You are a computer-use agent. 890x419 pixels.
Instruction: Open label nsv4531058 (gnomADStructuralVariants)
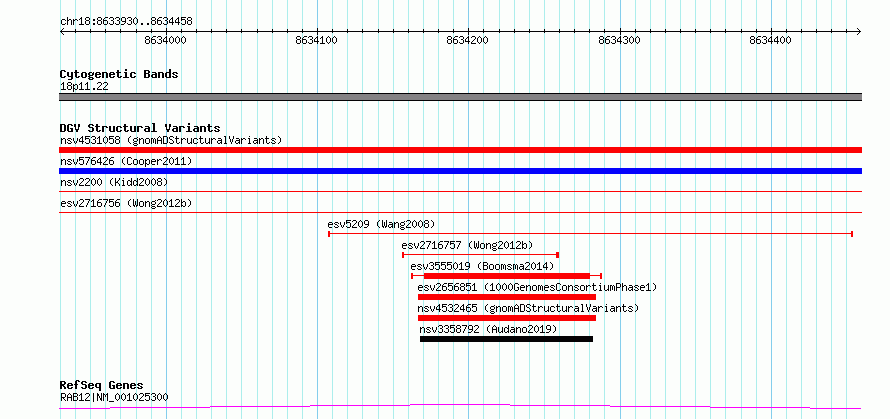(171, 140)
